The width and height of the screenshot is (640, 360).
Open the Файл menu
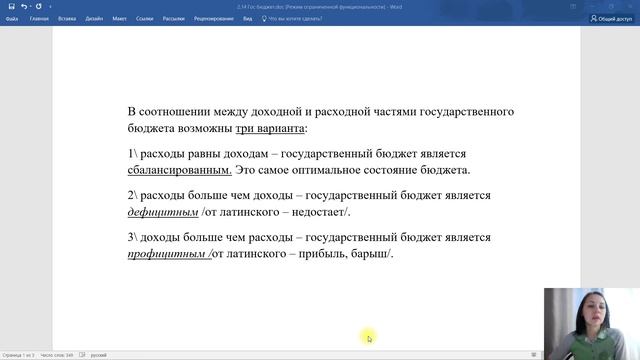(12, 19)
